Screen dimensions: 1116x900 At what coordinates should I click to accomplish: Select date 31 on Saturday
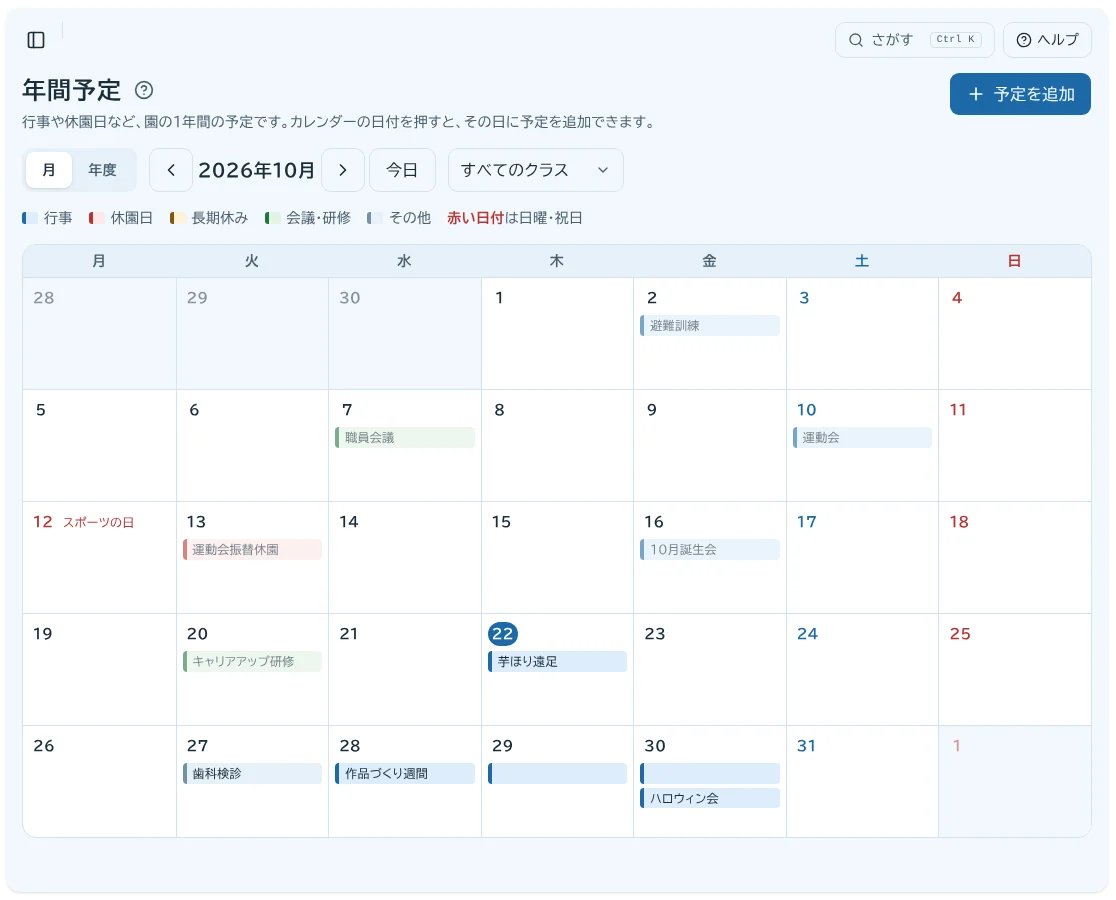coord(862,781)
